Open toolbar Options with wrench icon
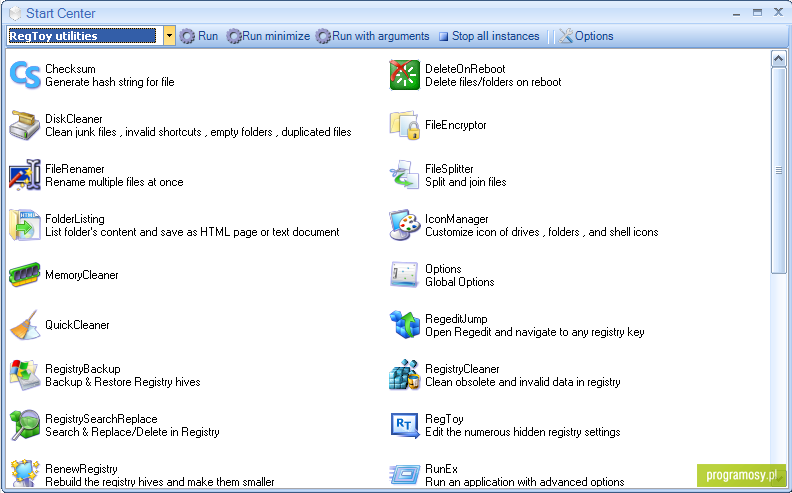Screen dimensions: 792x493 point(586,36)
